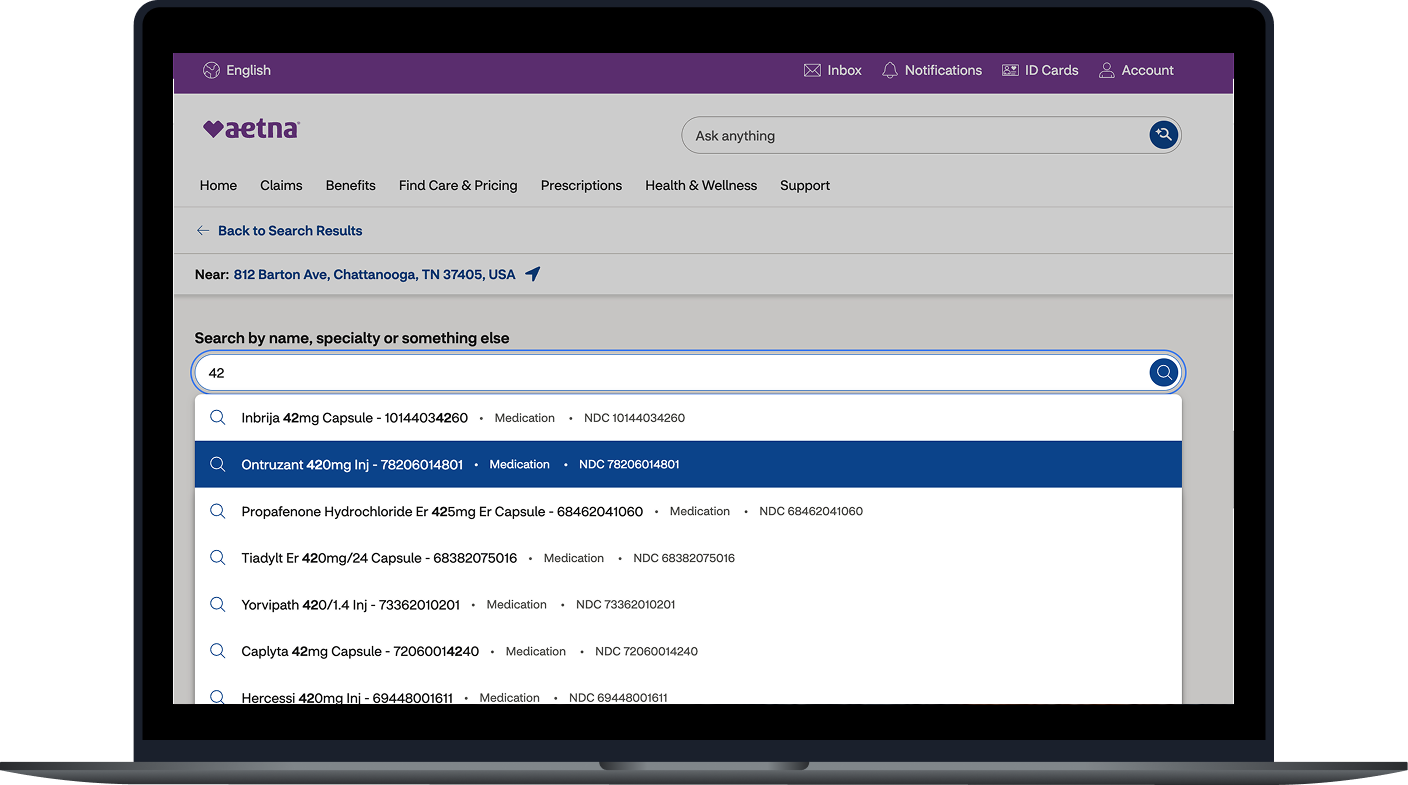
Task: Select Hercessi 420mg Inj suggestion
Action: (x=688, y=692)
